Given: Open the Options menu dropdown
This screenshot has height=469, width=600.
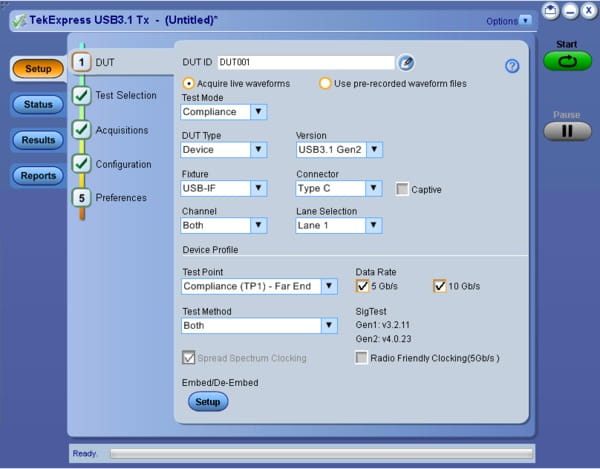Looking at the screenshot, I should pos(526,20).
